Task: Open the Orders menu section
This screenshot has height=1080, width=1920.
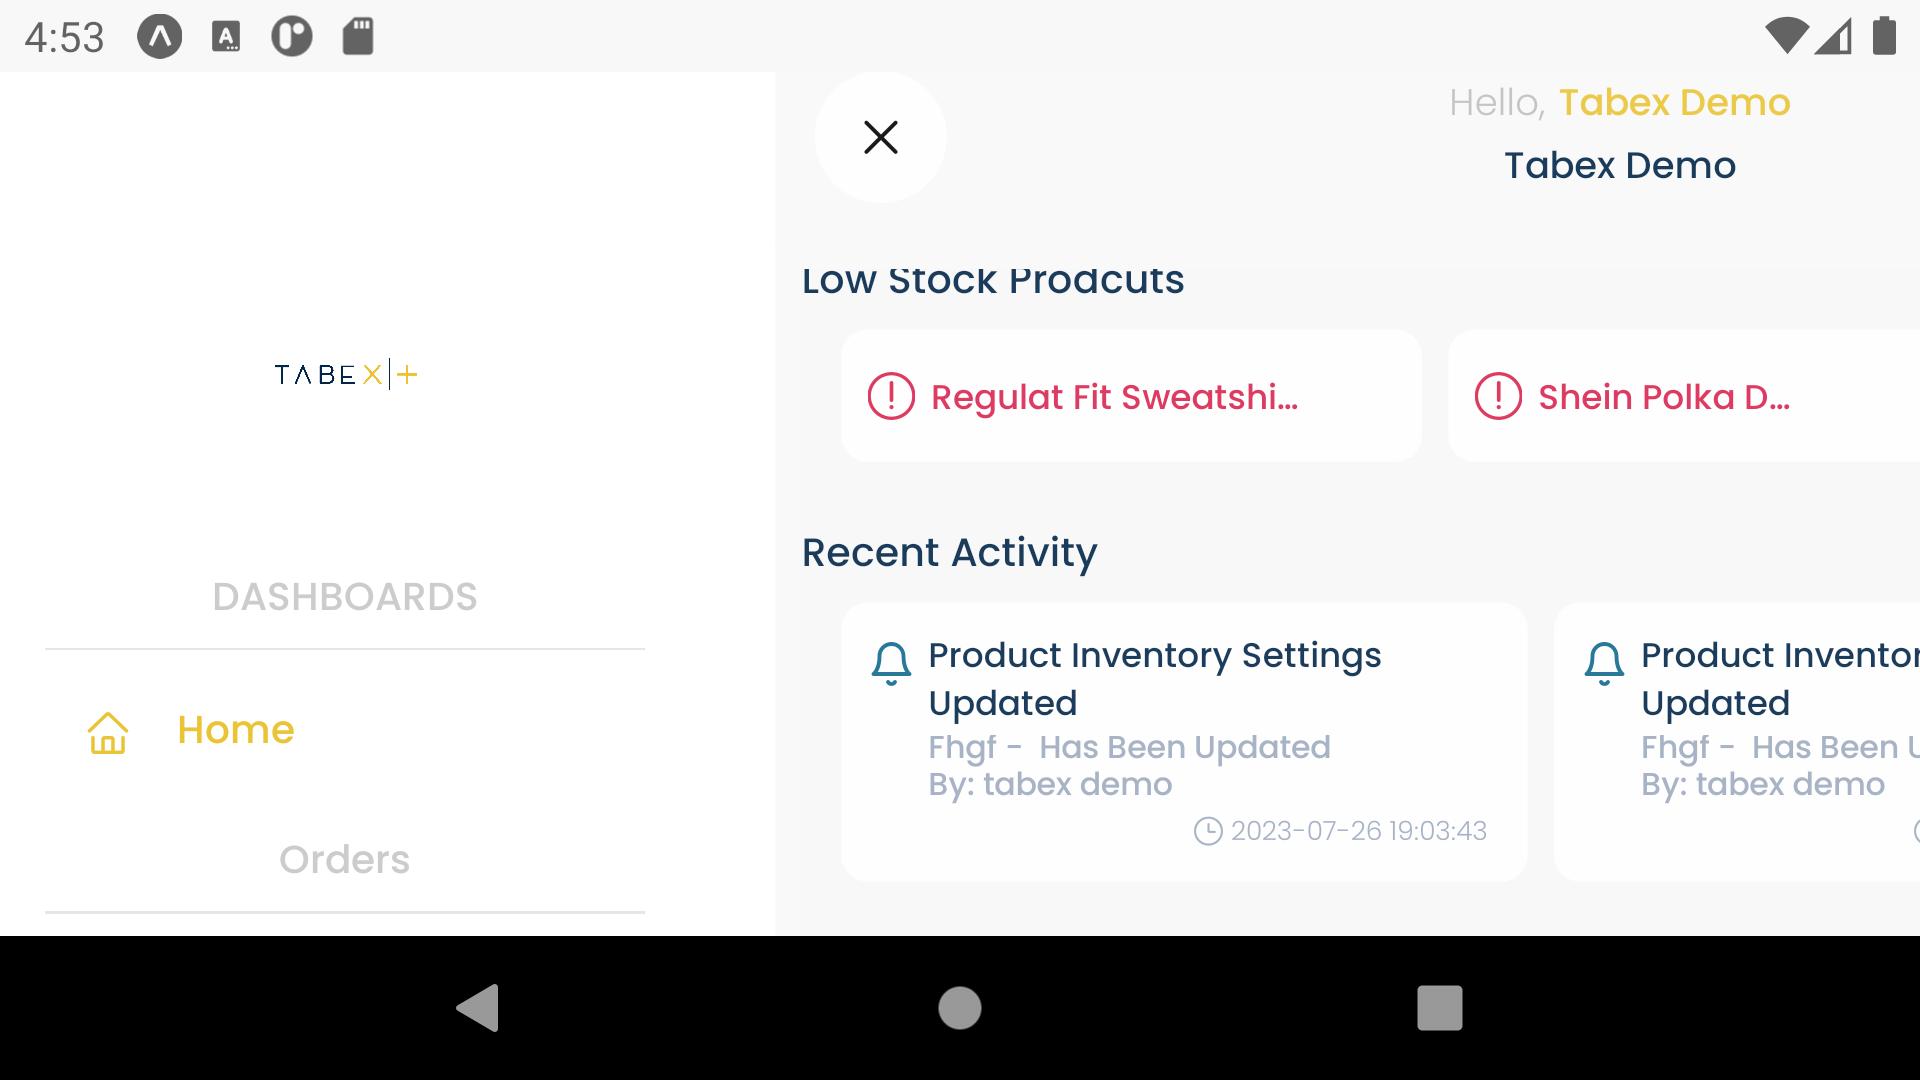Action: [x=345, y=860]
